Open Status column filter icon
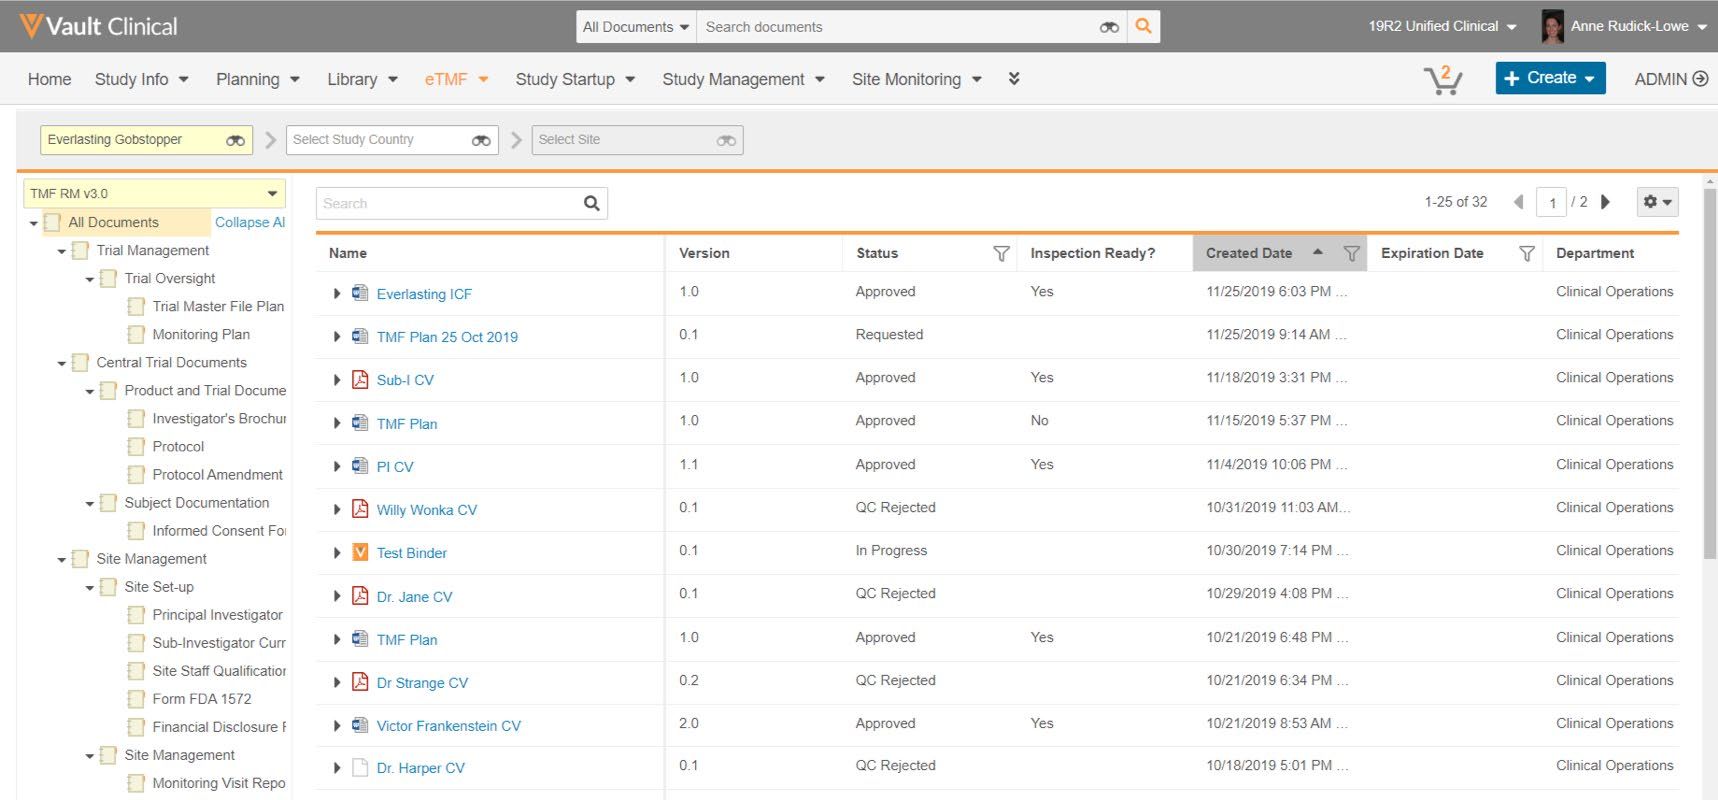 [1001, 254]
